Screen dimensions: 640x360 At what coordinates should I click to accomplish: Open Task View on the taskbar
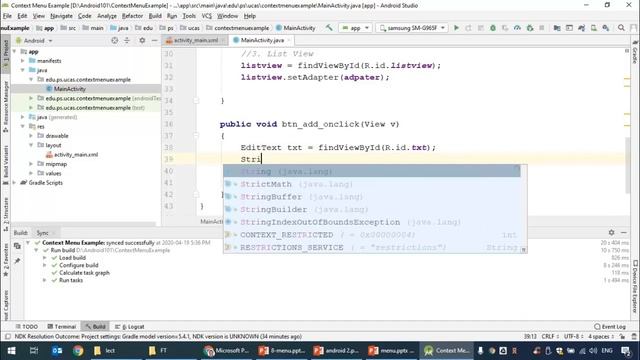[34, 351]
